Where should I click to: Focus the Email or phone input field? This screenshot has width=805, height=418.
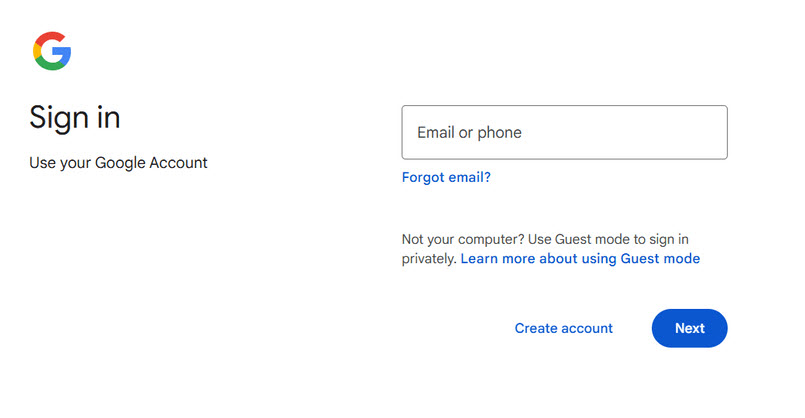(x=564, y=132)
